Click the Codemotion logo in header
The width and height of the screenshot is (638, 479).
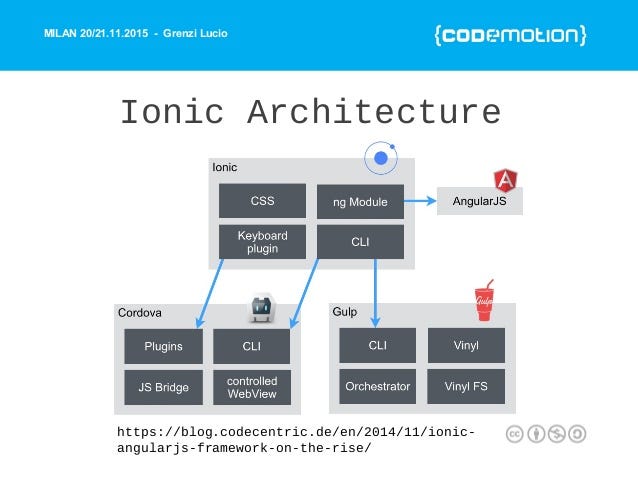(x=511, y=35)
